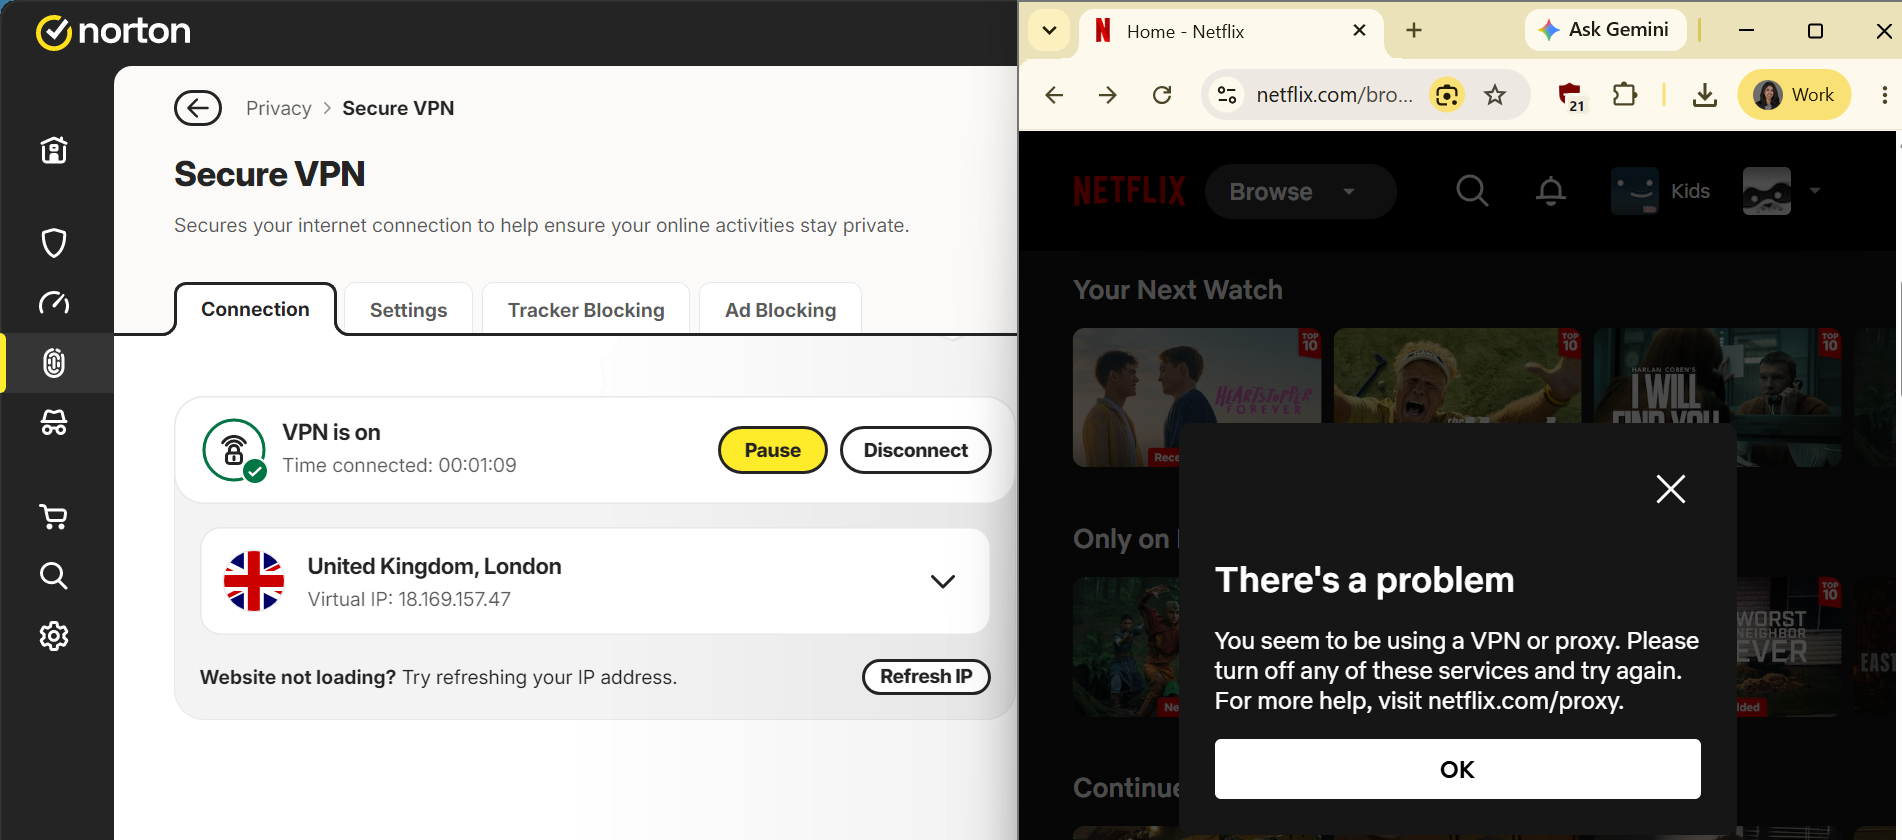The height and width of the screenshot is (840, 1902).
Task: Open Chrome tab search dropdown arrow
Action: click(1049, 31)
